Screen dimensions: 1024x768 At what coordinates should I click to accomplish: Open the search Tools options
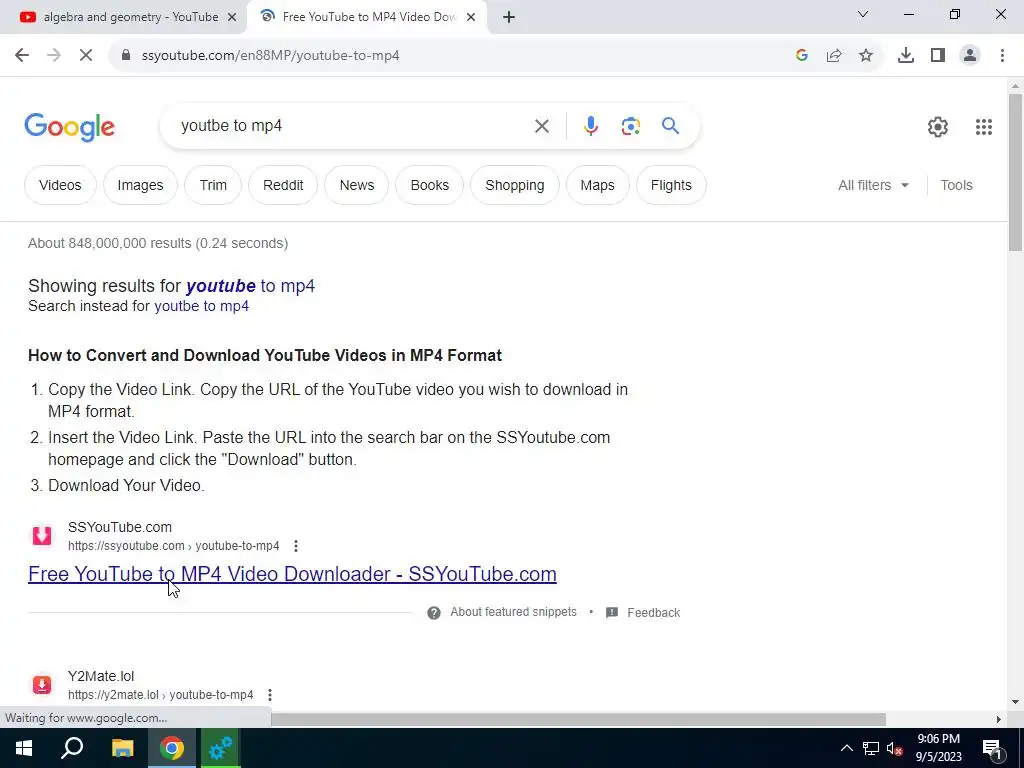pos(957,185)
